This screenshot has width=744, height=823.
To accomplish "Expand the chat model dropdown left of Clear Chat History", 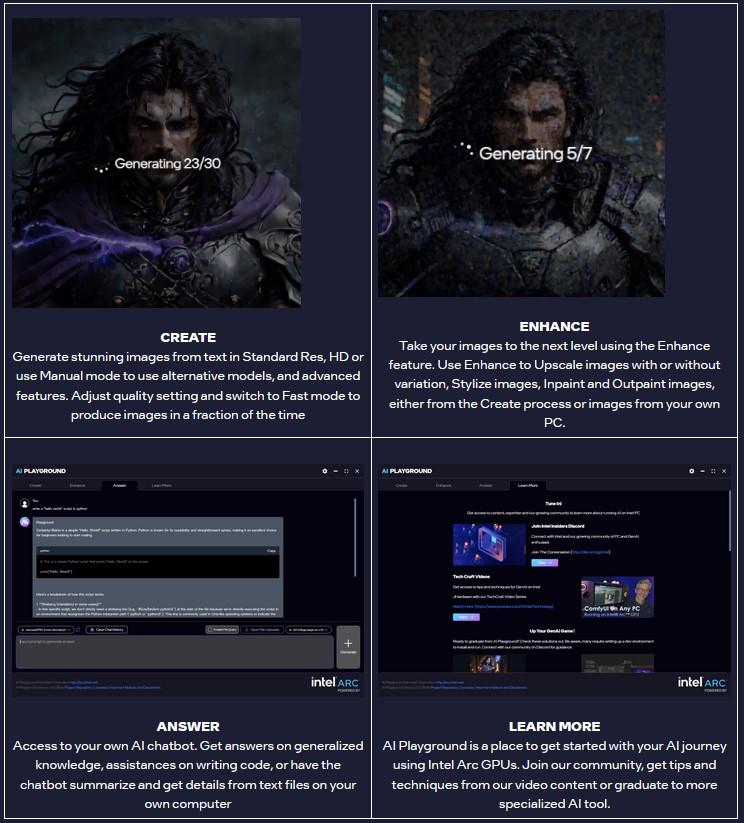I will click(x=45, y=630).
